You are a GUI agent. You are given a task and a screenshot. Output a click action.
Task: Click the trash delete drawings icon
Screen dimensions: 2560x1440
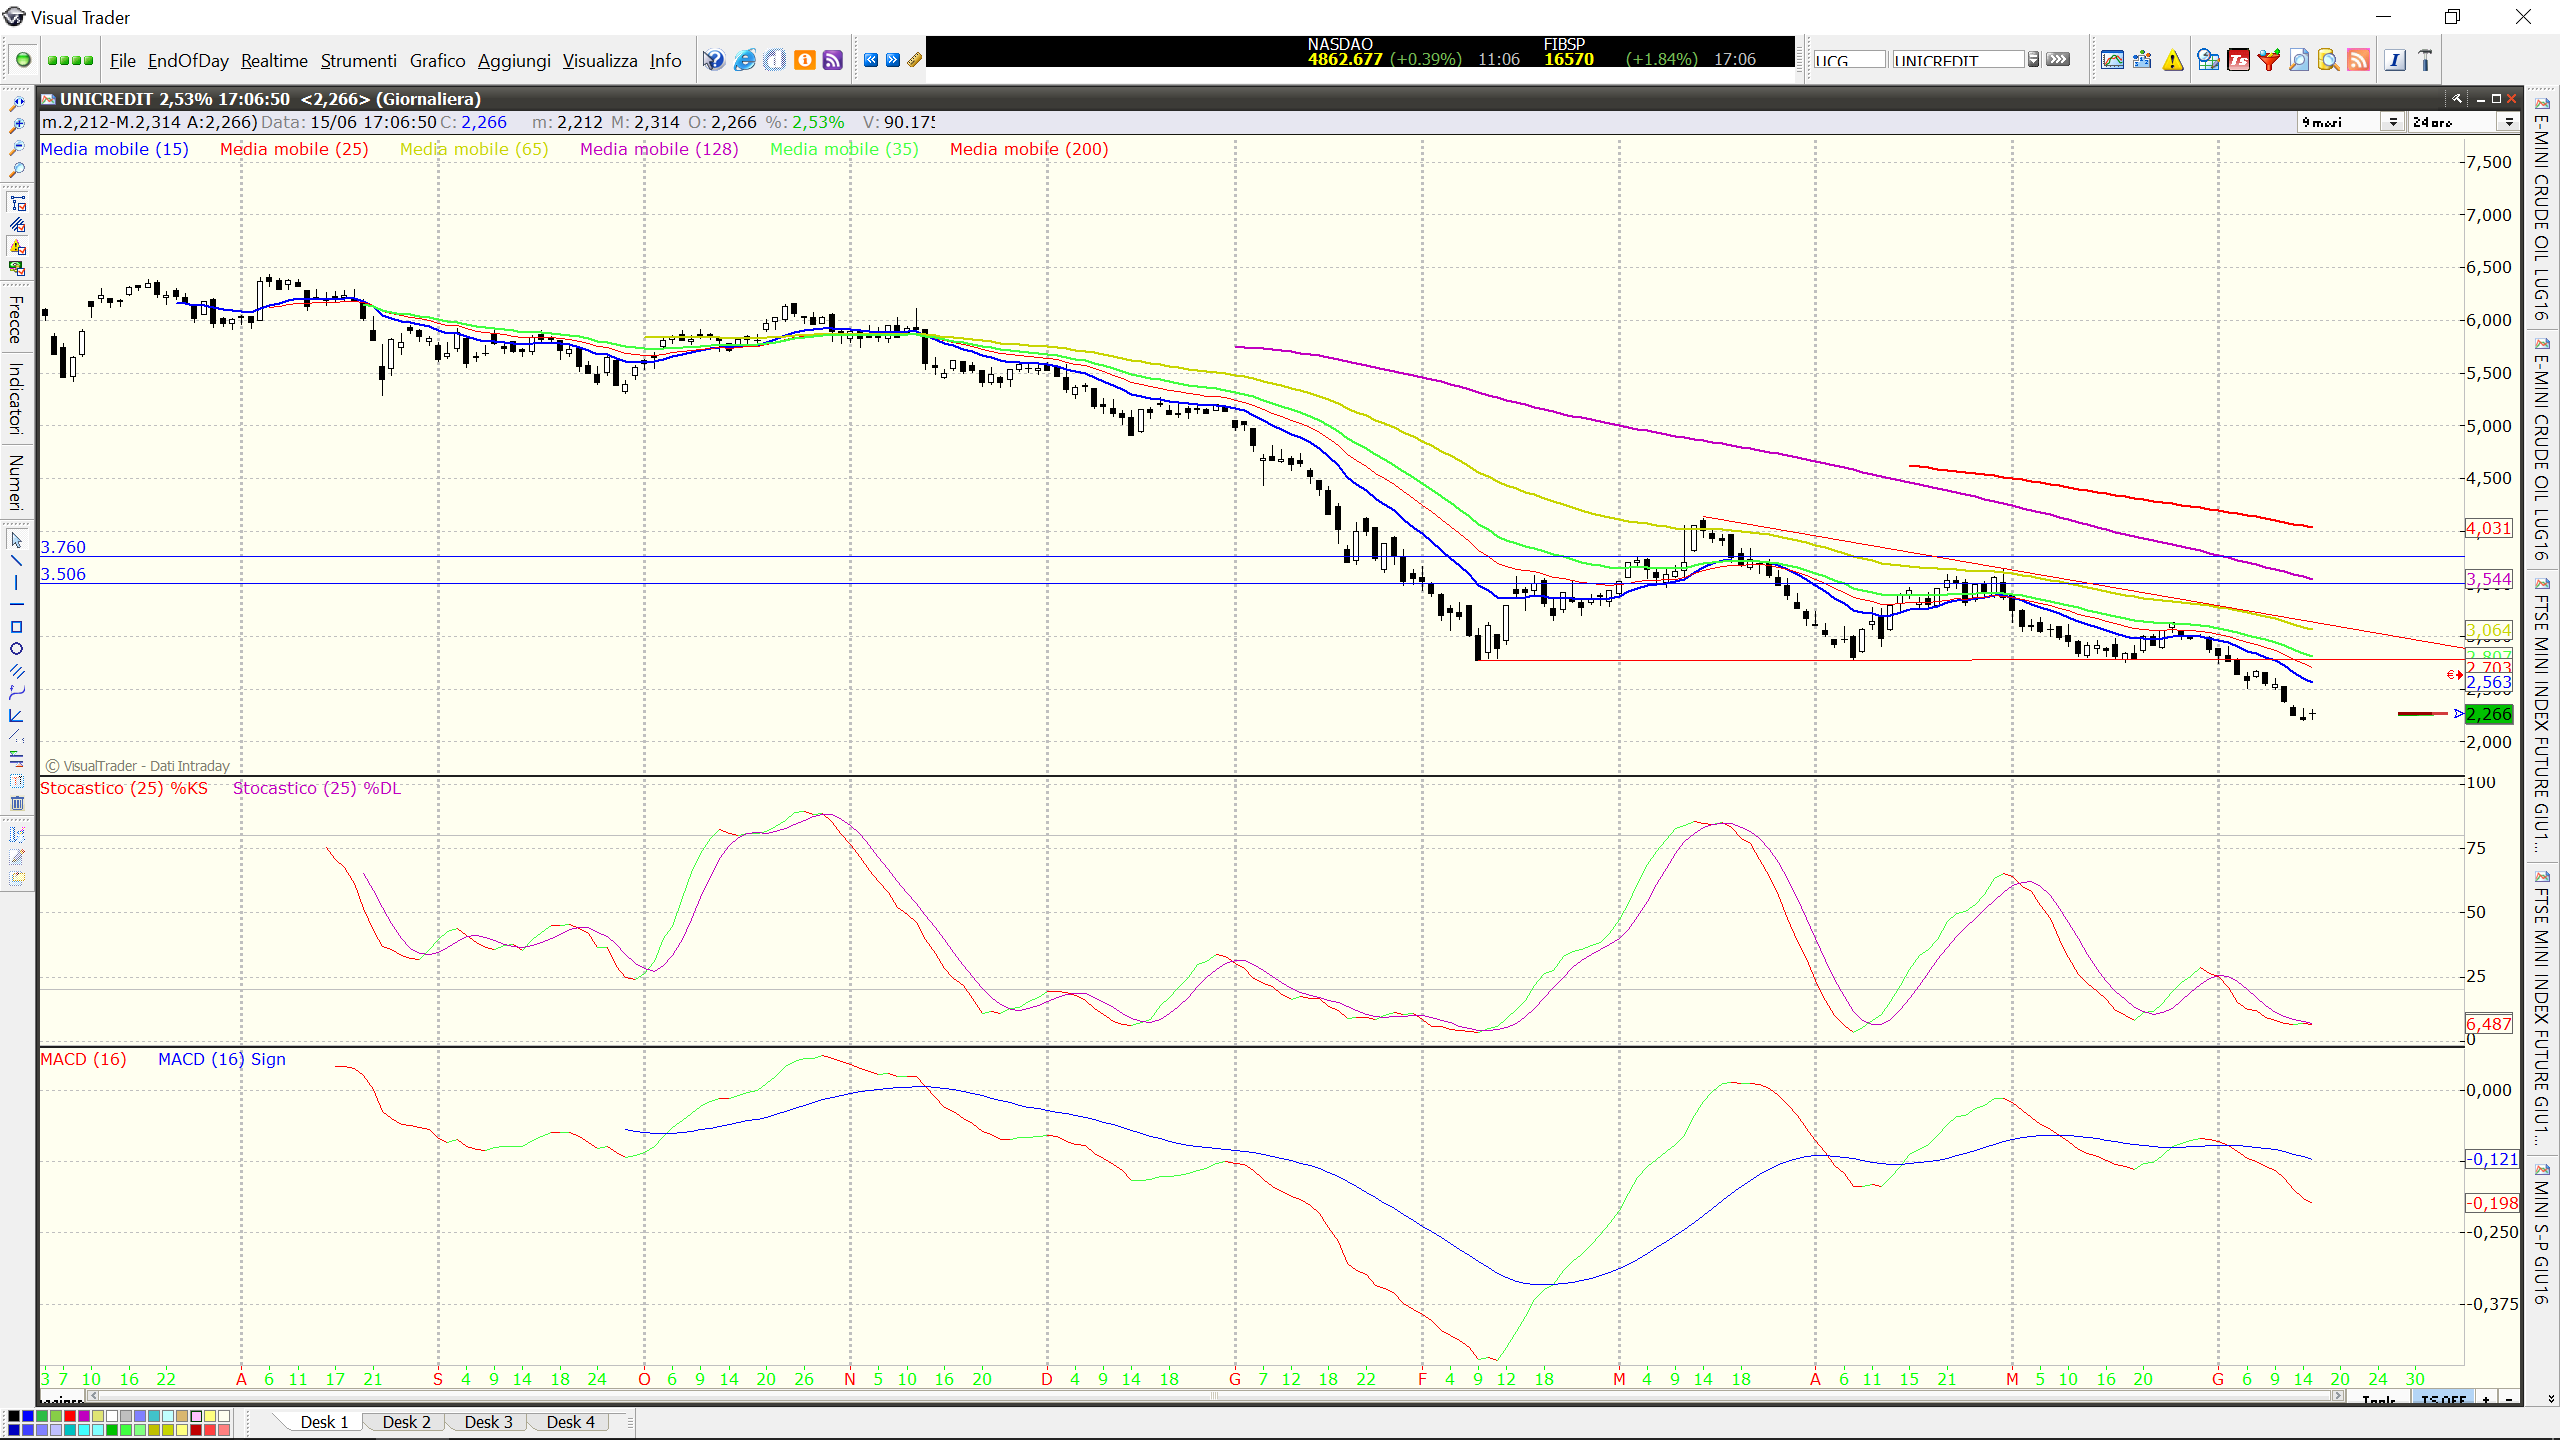(x=16, y=803)
